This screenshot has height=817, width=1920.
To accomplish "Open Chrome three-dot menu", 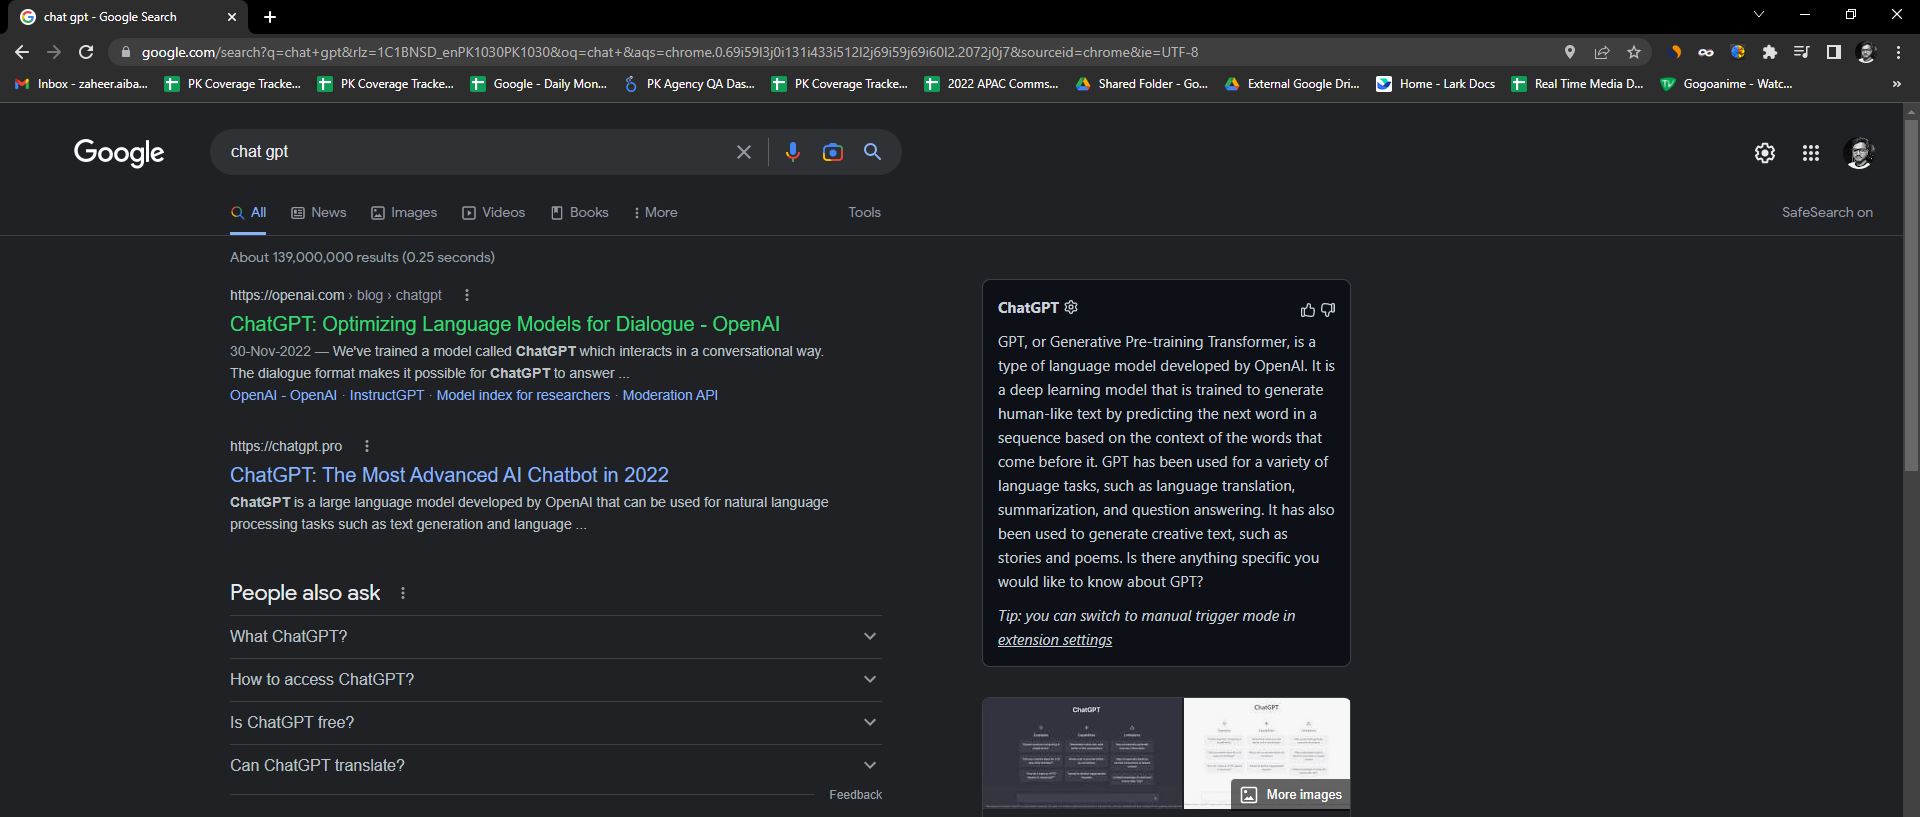I will tap(1898, 52).
